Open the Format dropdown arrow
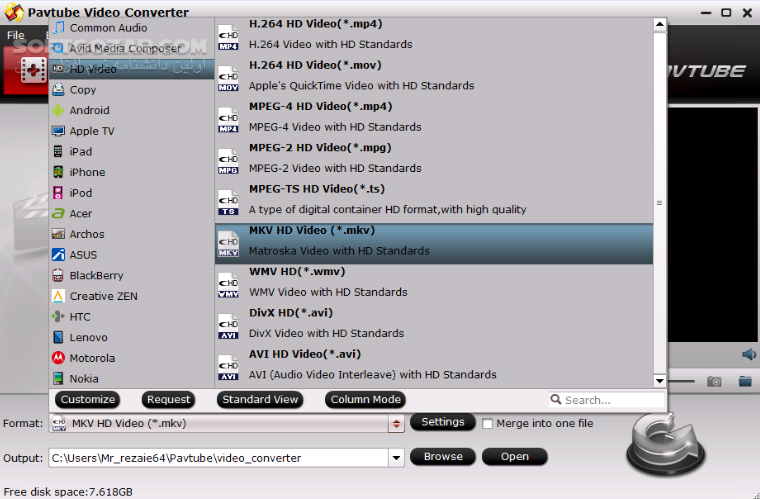 (x=396, y=424)
